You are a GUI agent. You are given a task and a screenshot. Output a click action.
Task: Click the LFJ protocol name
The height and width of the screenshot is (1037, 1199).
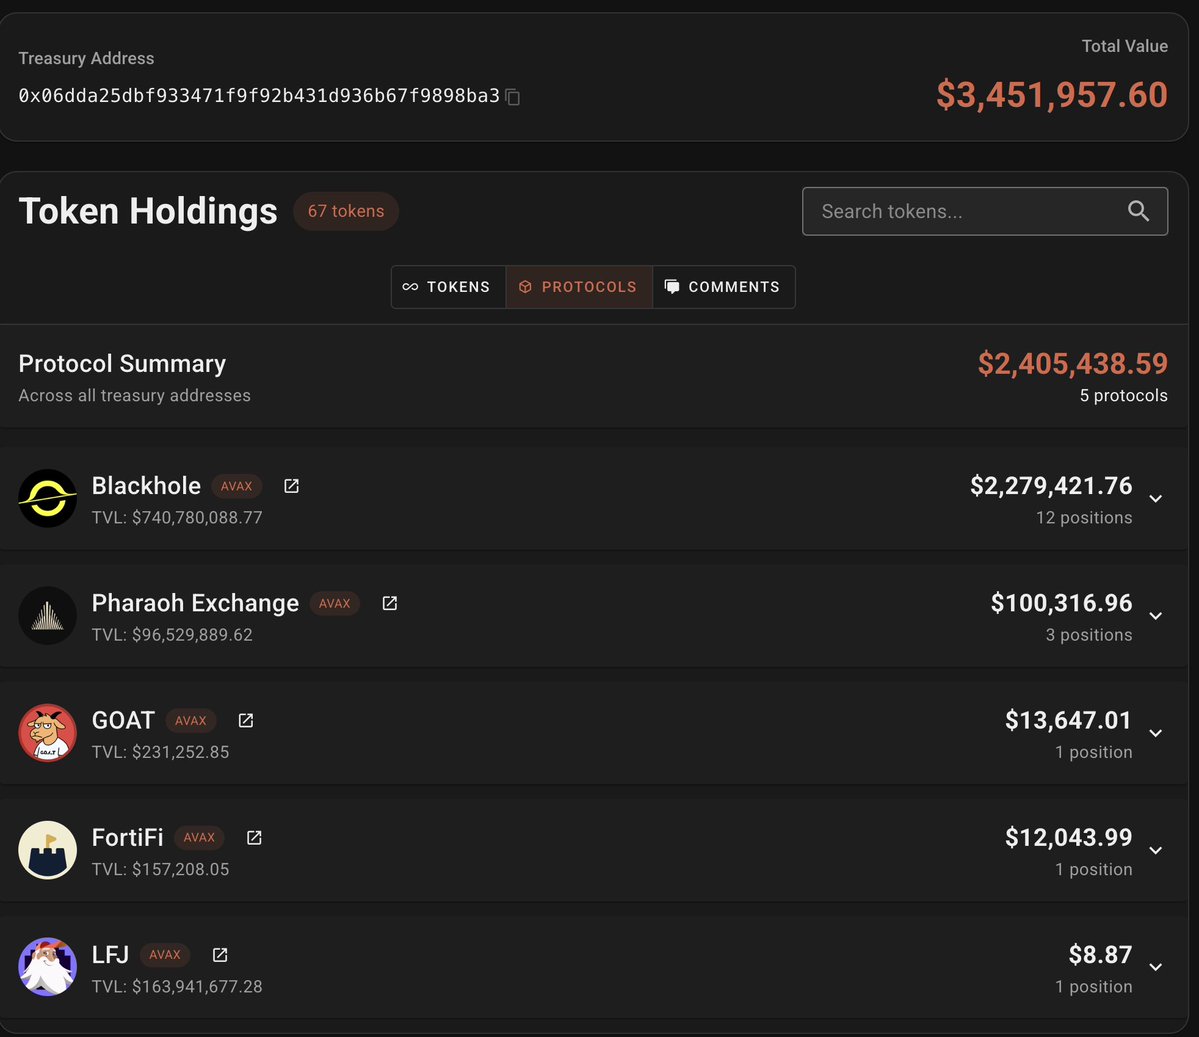(x=110, y=954)
